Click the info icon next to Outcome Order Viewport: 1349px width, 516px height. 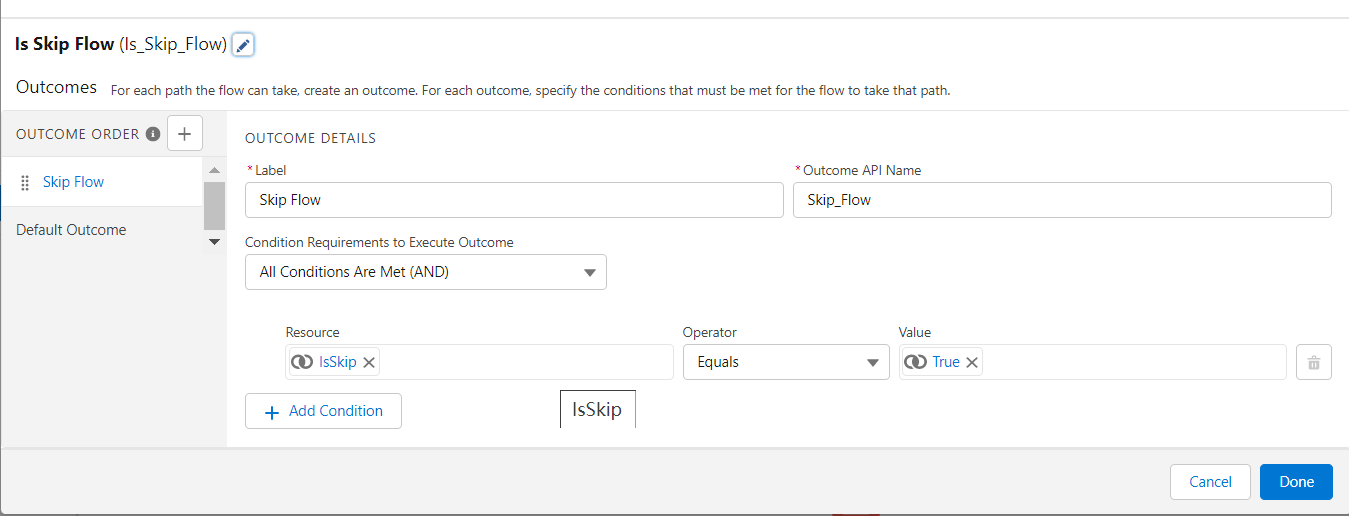point(153,134)
